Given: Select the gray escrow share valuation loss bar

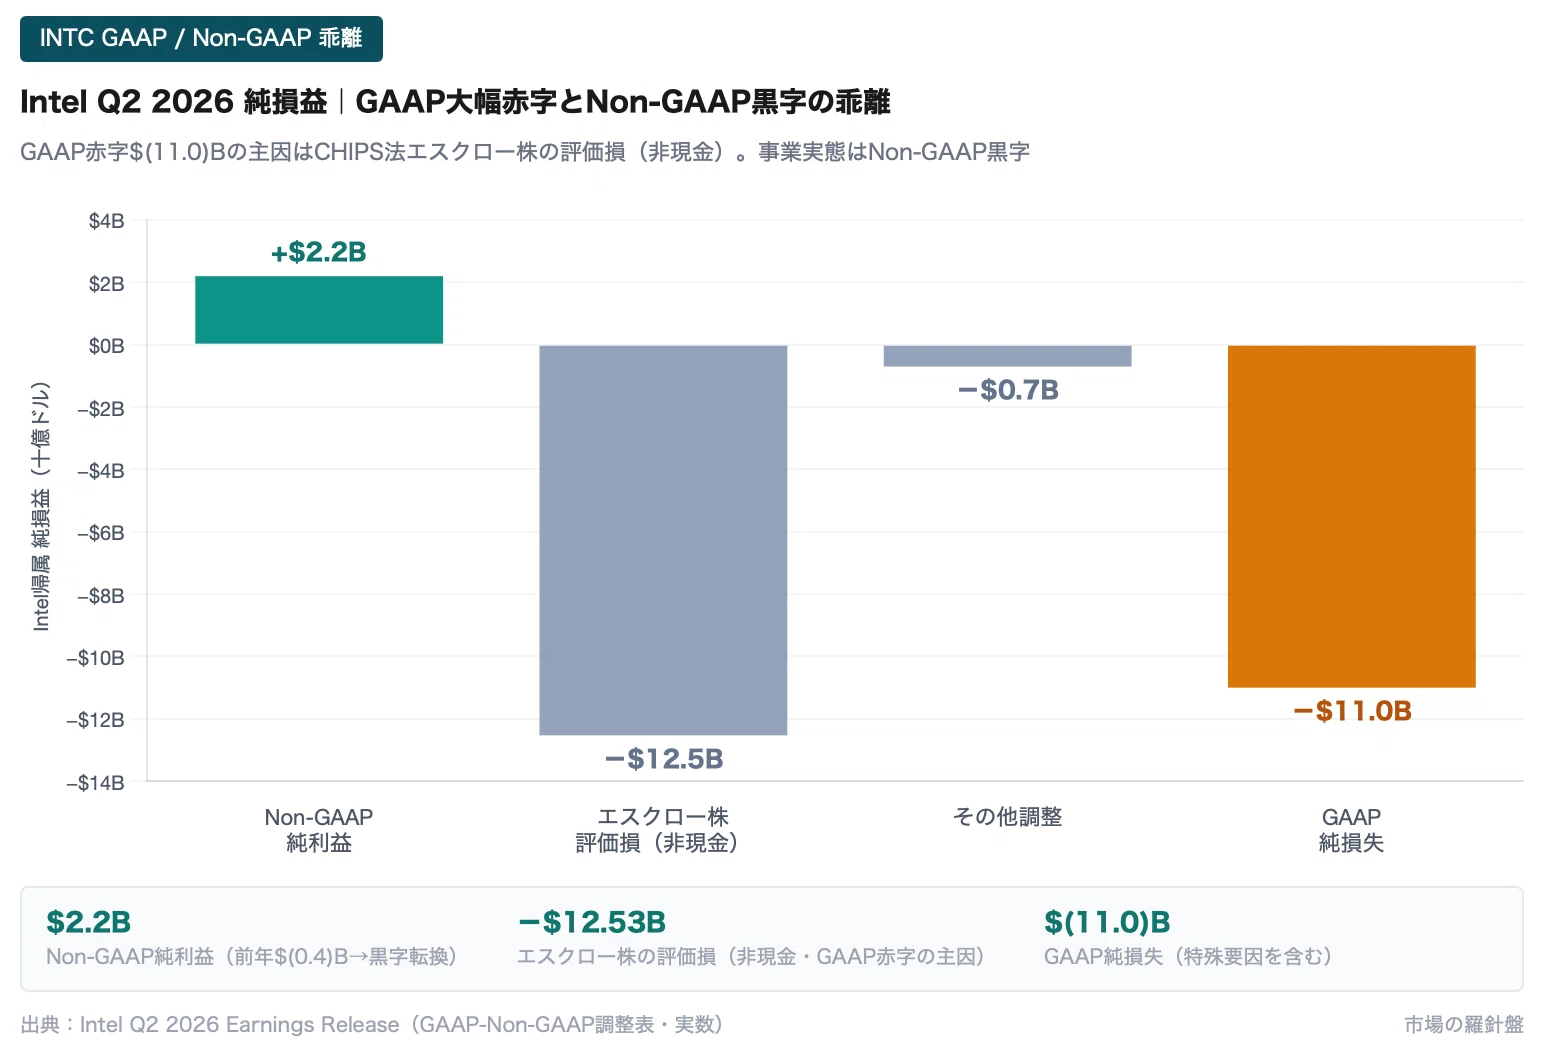Looking at the screenshot, I should (663, 540).
